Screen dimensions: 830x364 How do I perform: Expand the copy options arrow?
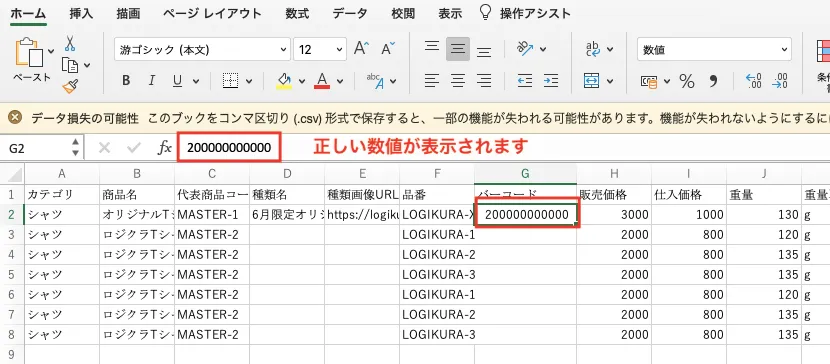pos(87,66)
